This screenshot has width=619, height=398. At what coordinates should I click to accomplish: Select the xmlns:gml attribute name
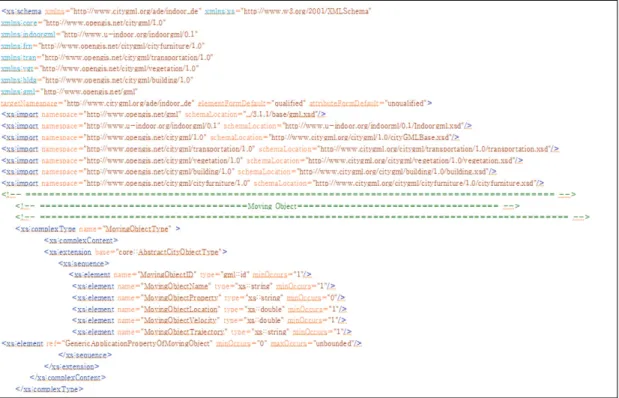tap(18, 92)
